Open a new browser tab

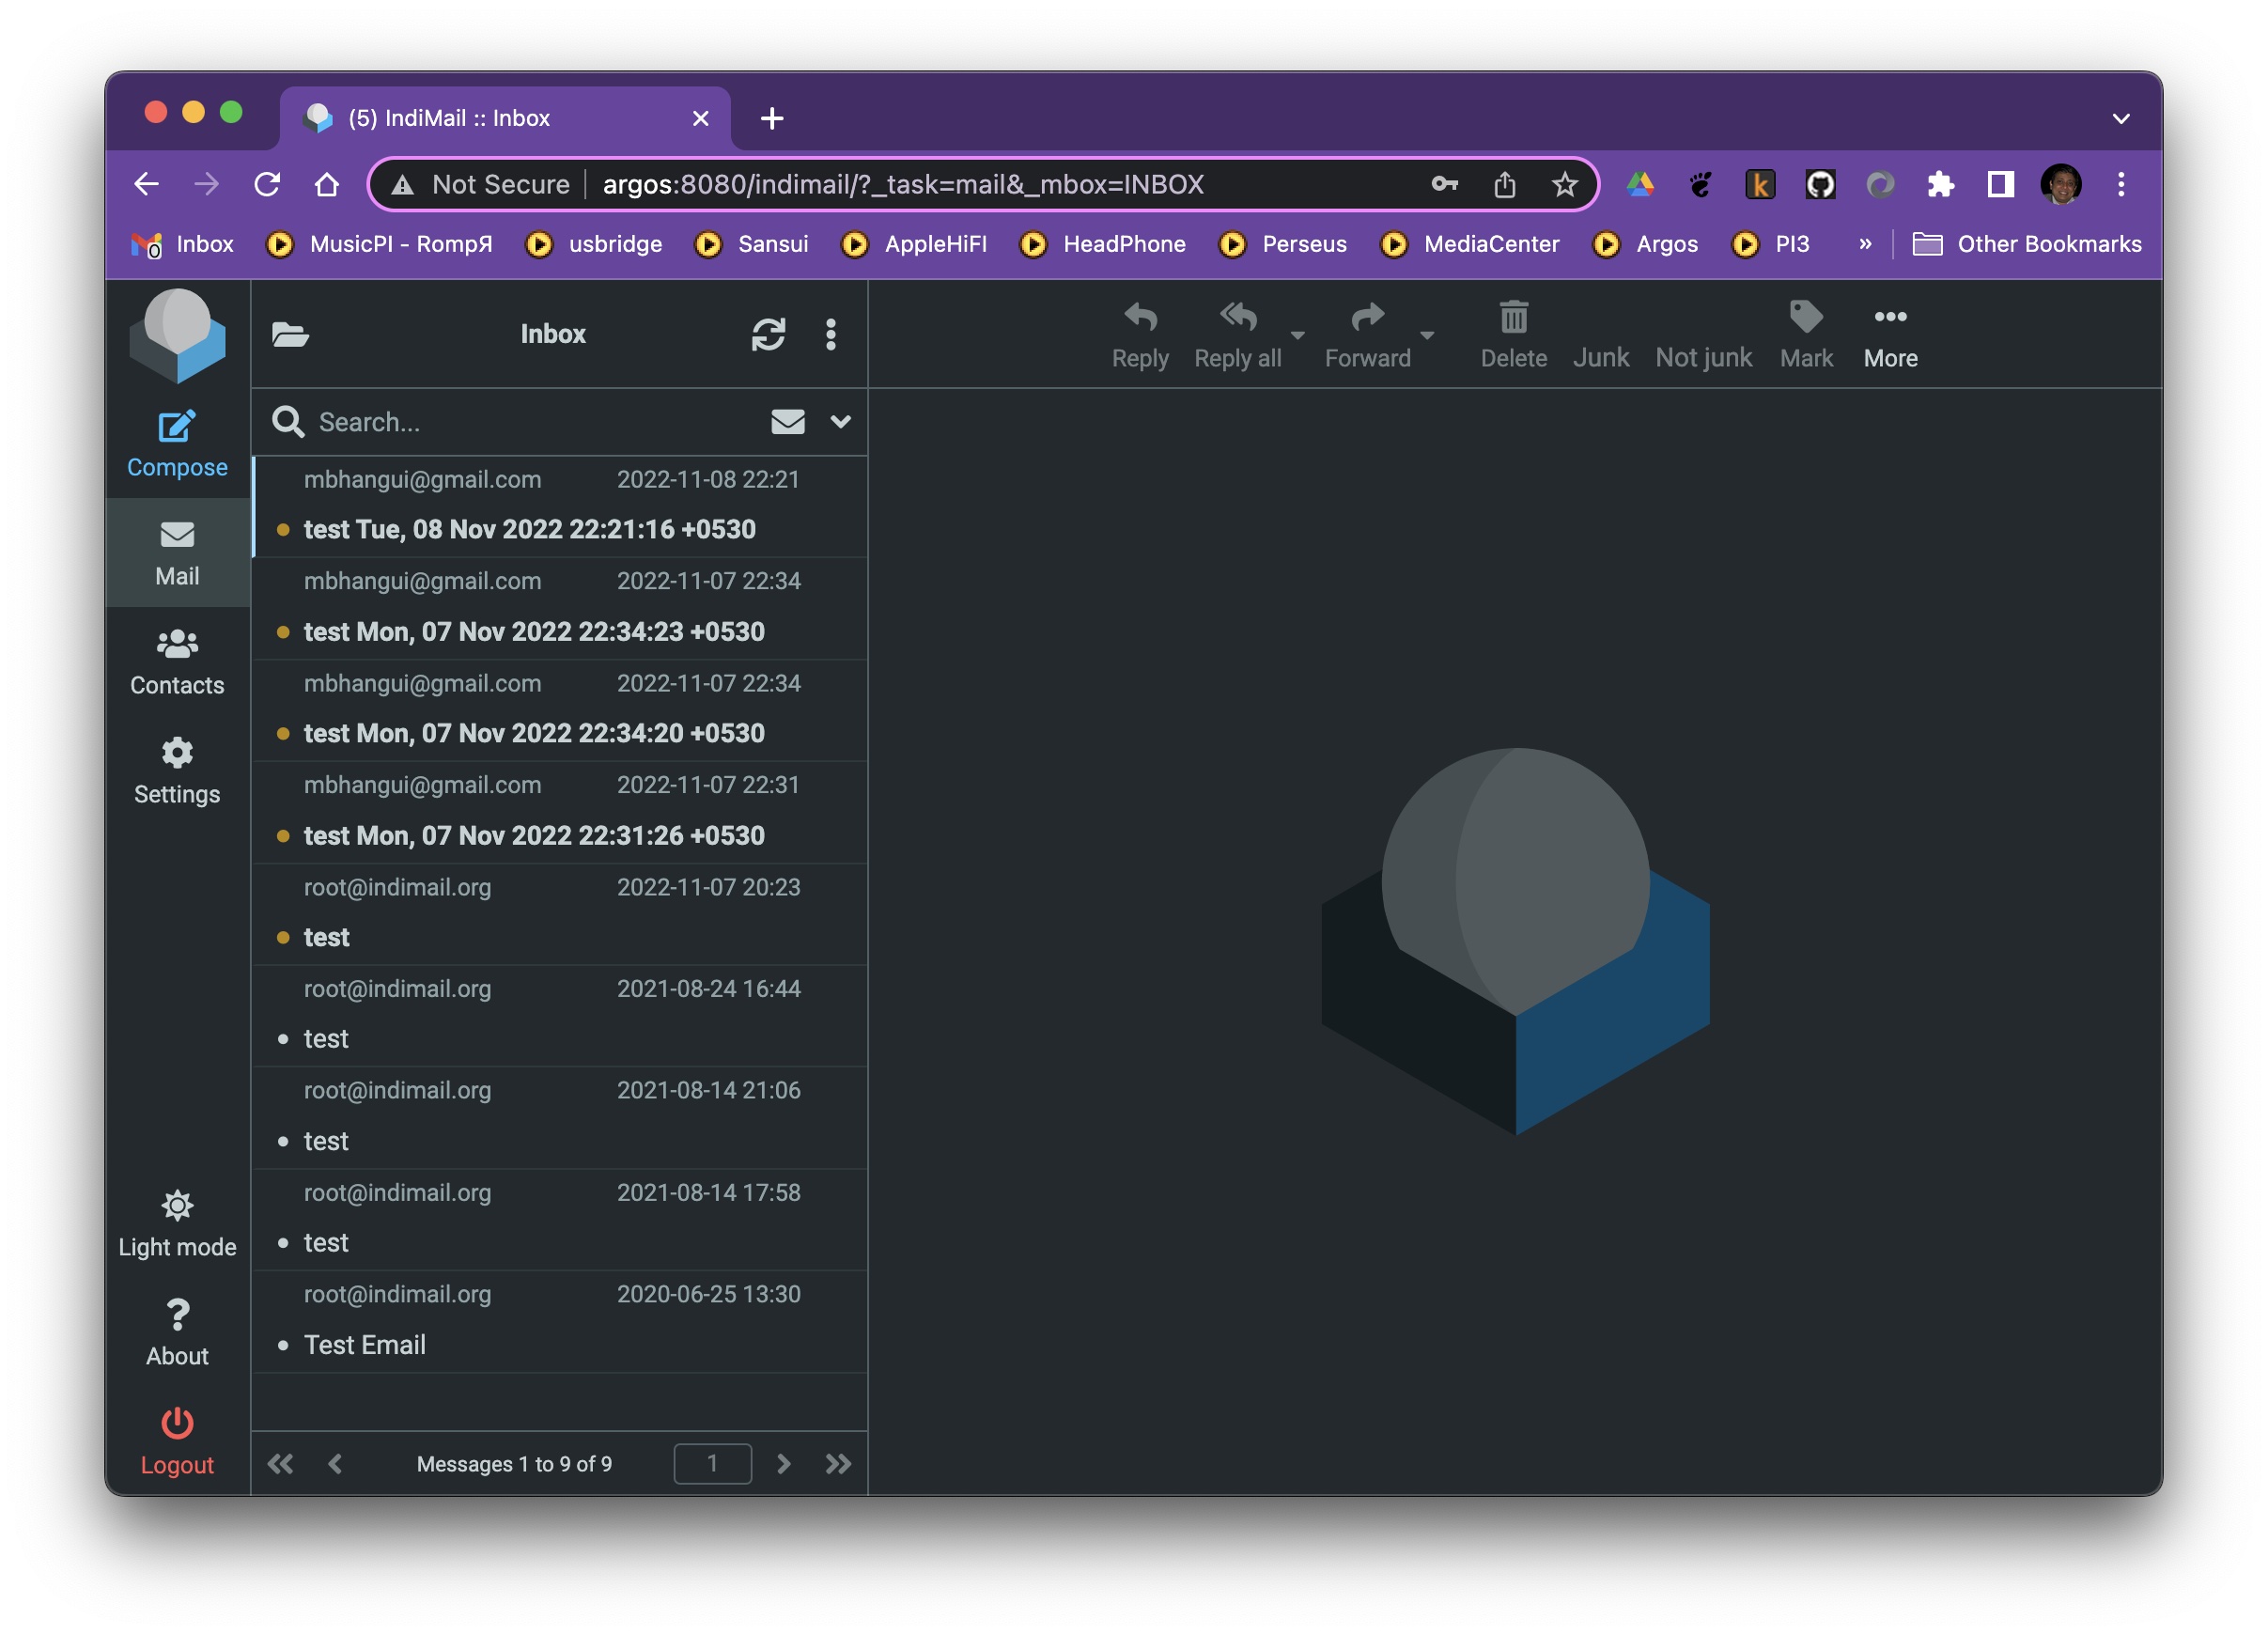771,118
